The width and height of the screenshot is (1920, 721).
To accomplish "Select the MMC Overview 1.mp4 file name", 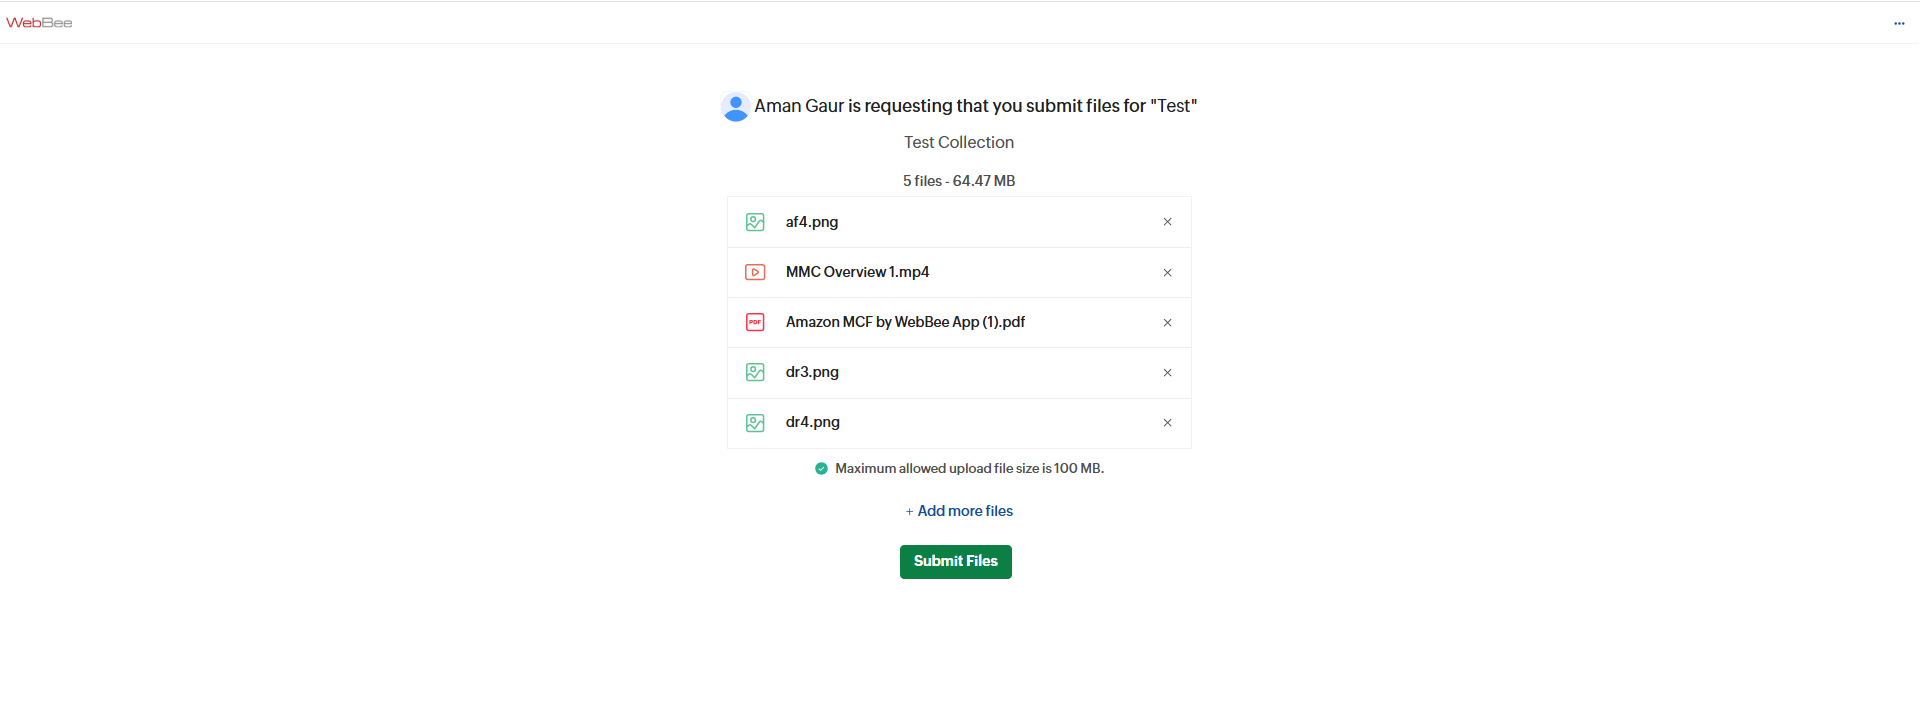I will coord(857,272).
